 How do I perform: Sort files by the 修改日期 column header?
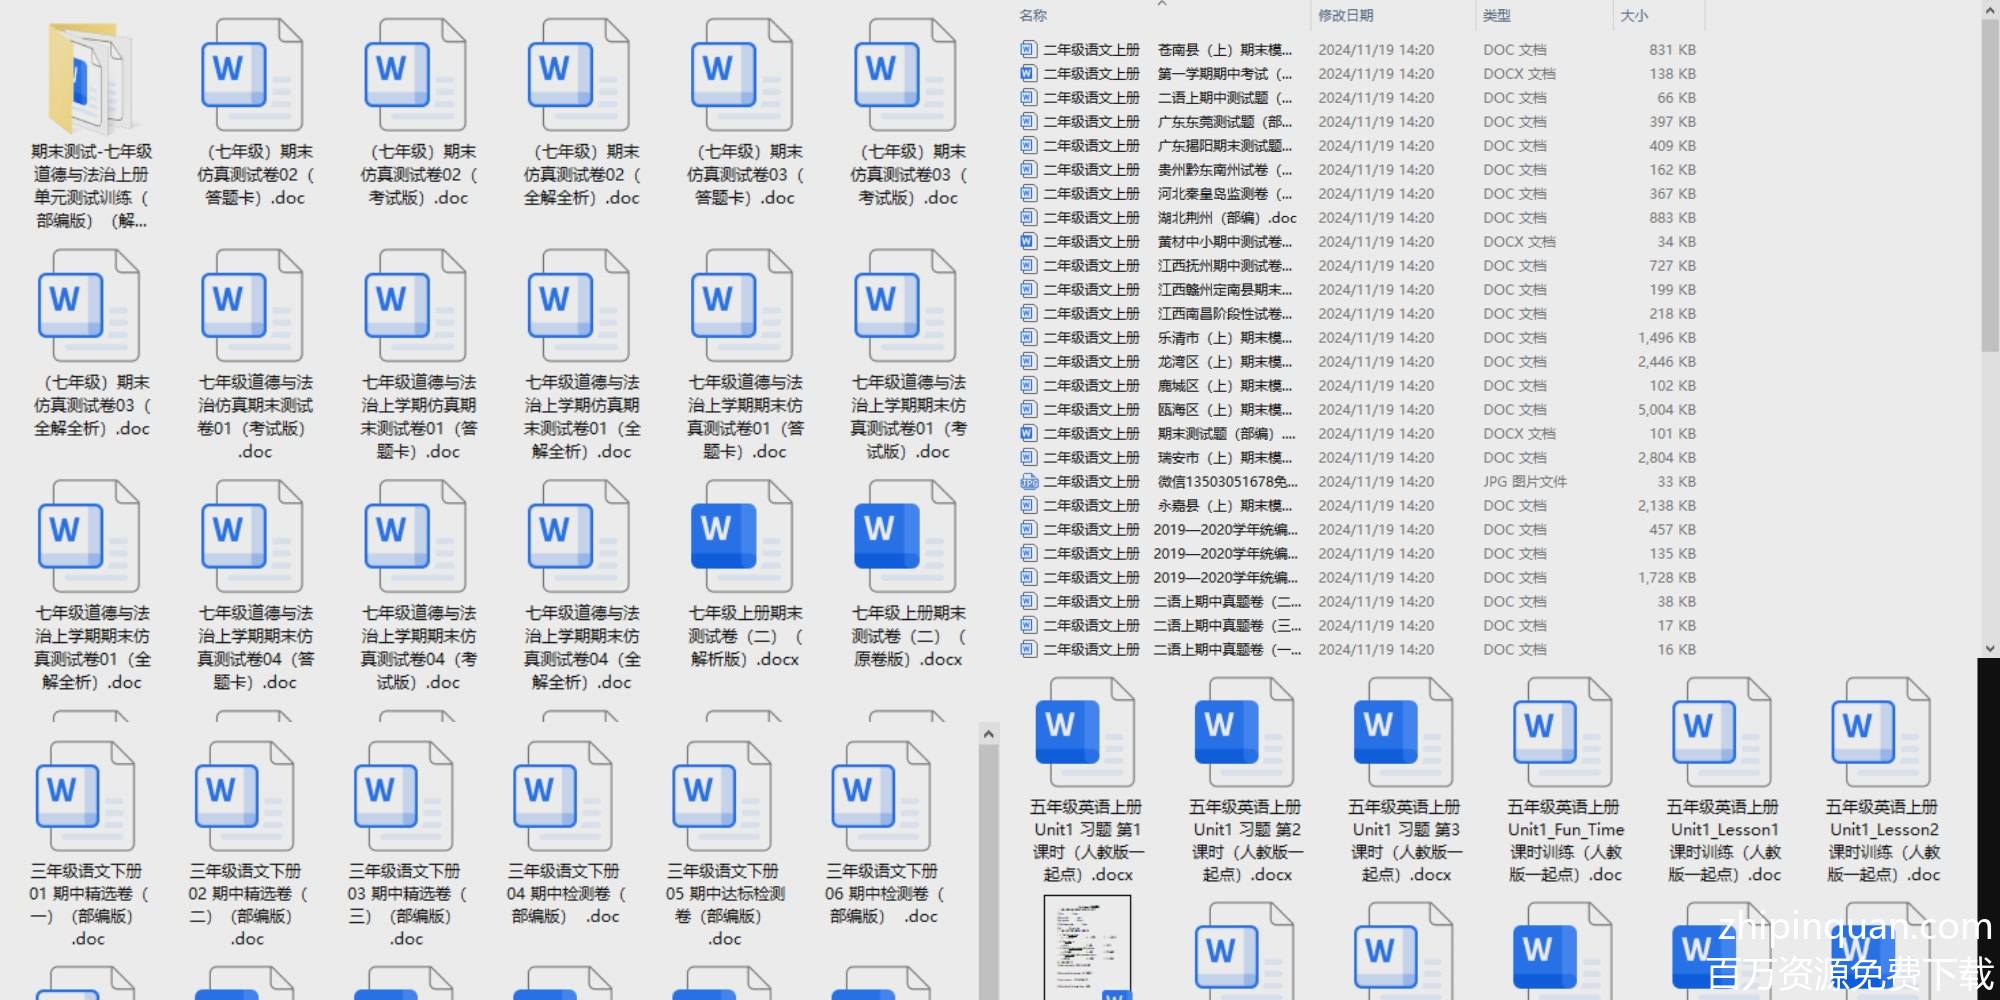(1345, 15)
